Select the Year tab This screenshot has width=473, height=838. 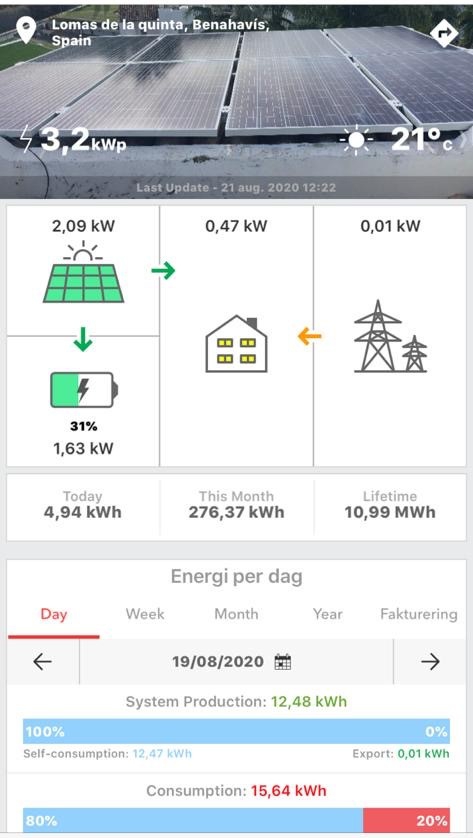(328, 614)
